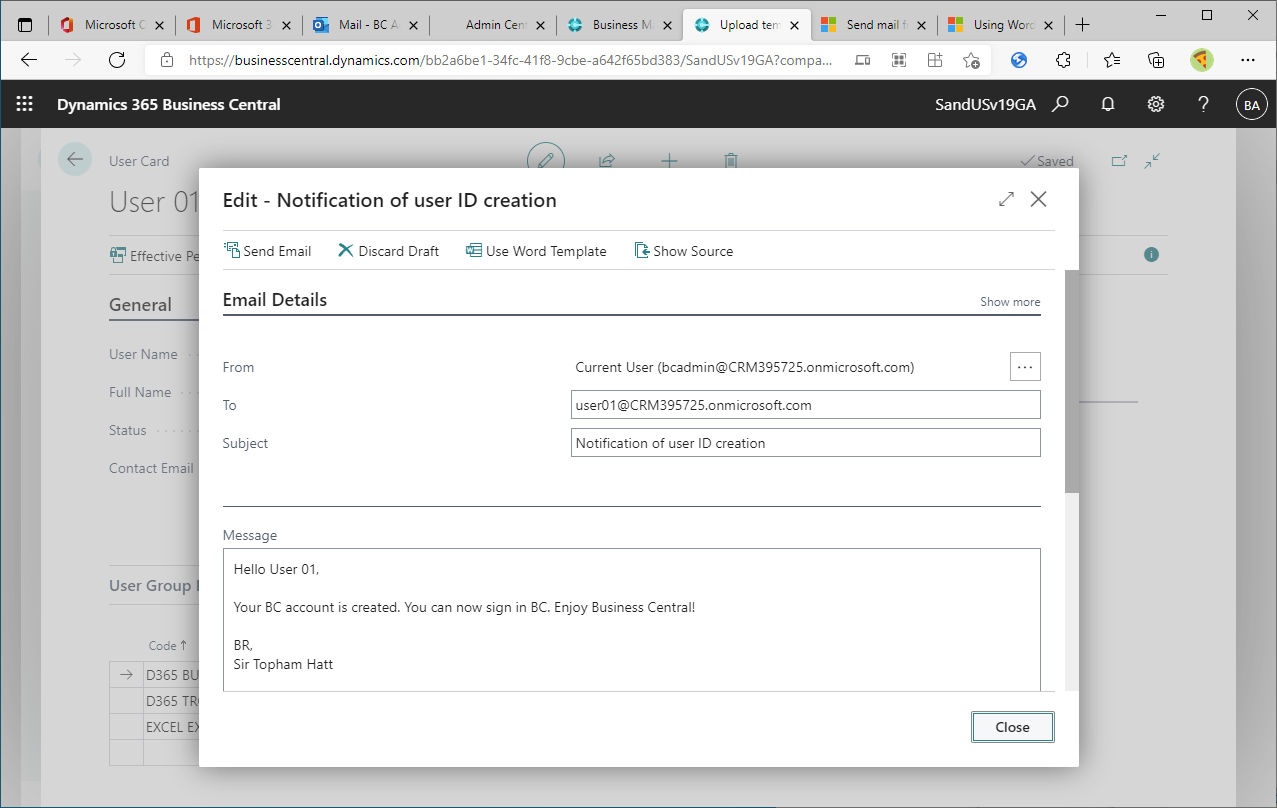Discard Draft of the notification email
The height and width of the screenshot is (808, 1277).
tap(388, 251)
